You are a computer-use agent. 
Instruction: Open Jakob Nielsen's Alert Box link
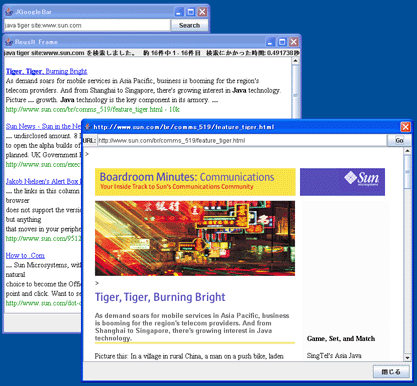pos(44,181)
